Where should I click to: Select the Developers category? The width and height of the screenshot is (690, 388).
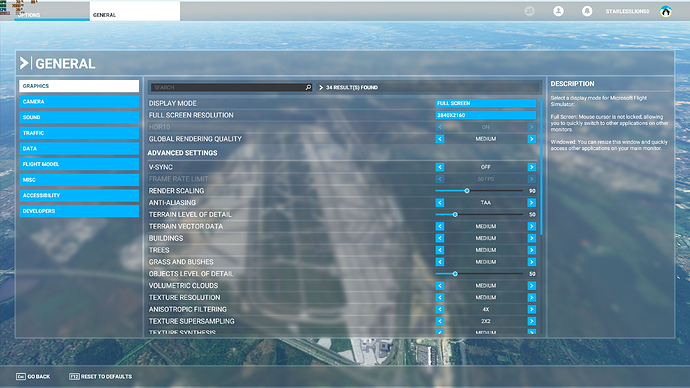[x=79, y=211]
